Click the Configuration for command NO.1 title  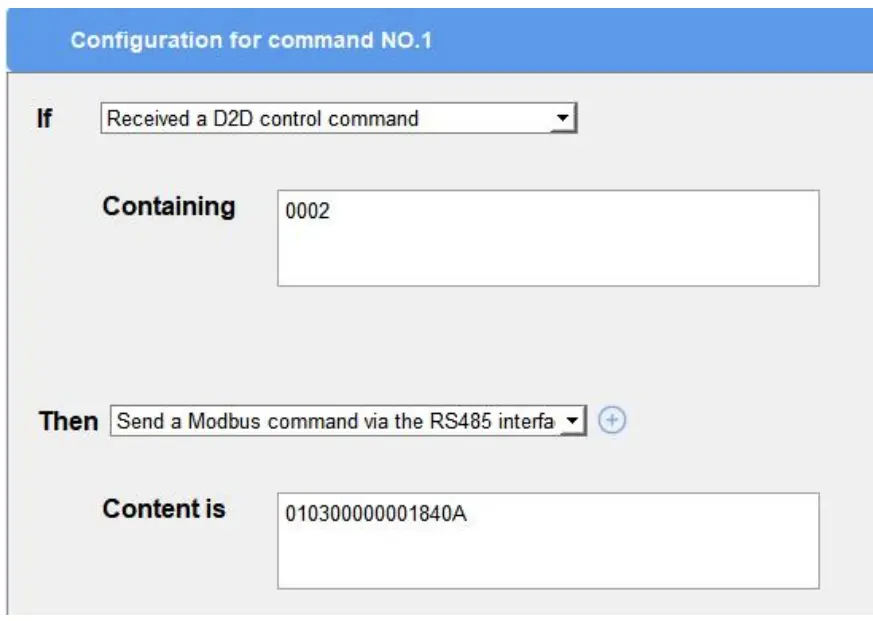pos(251,42)
